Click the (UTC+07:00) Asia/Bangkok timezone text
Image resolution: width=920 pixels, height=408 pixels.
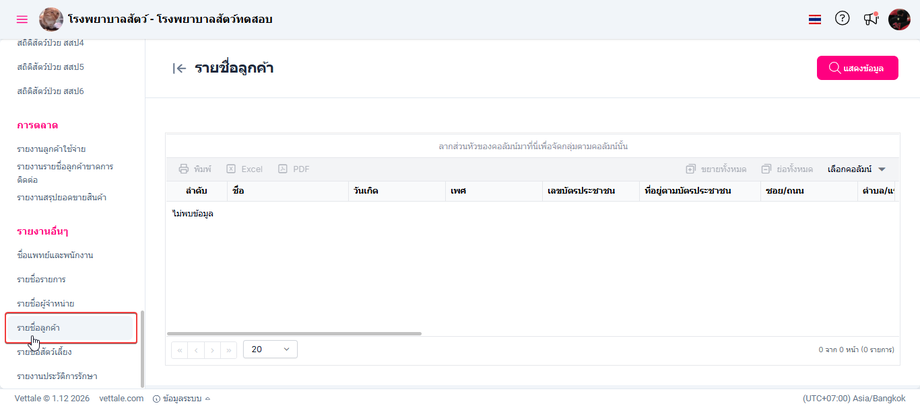pos(854,398)
